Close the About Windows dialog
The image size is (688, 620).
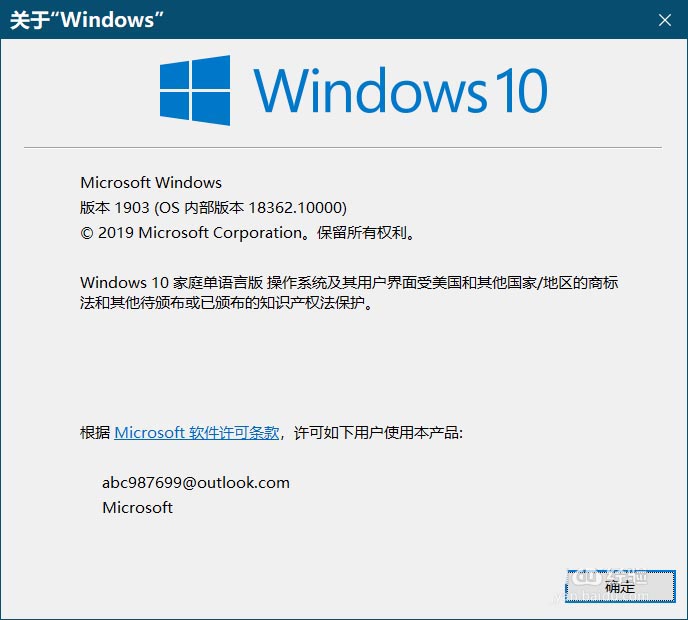point(664,20)
